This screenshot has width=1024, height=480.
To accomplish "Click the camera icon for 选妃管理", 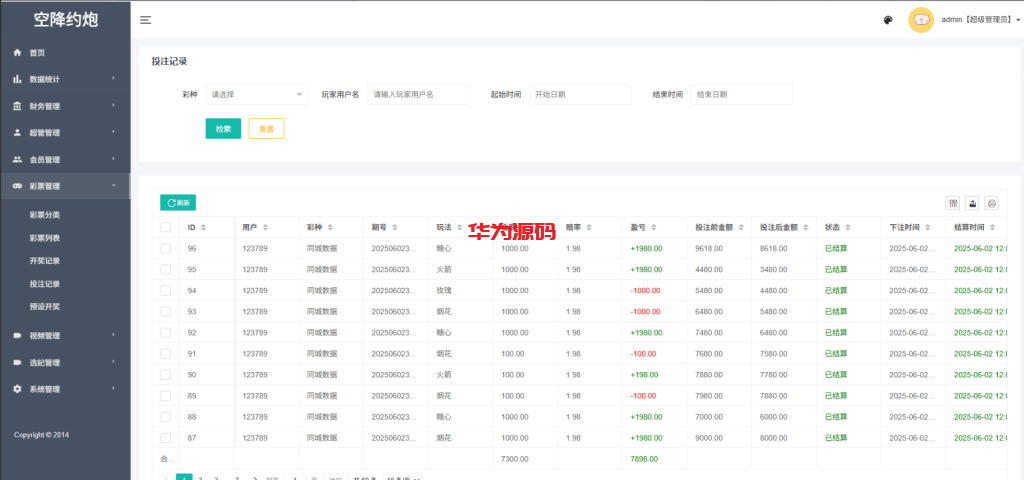I will 18,362.
